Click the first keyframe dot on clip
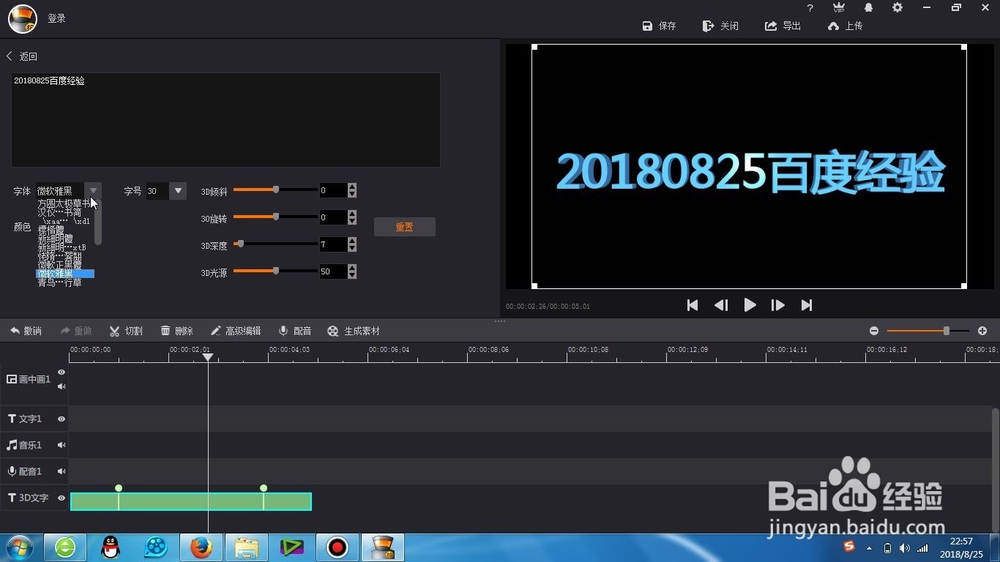 point(119,488)
